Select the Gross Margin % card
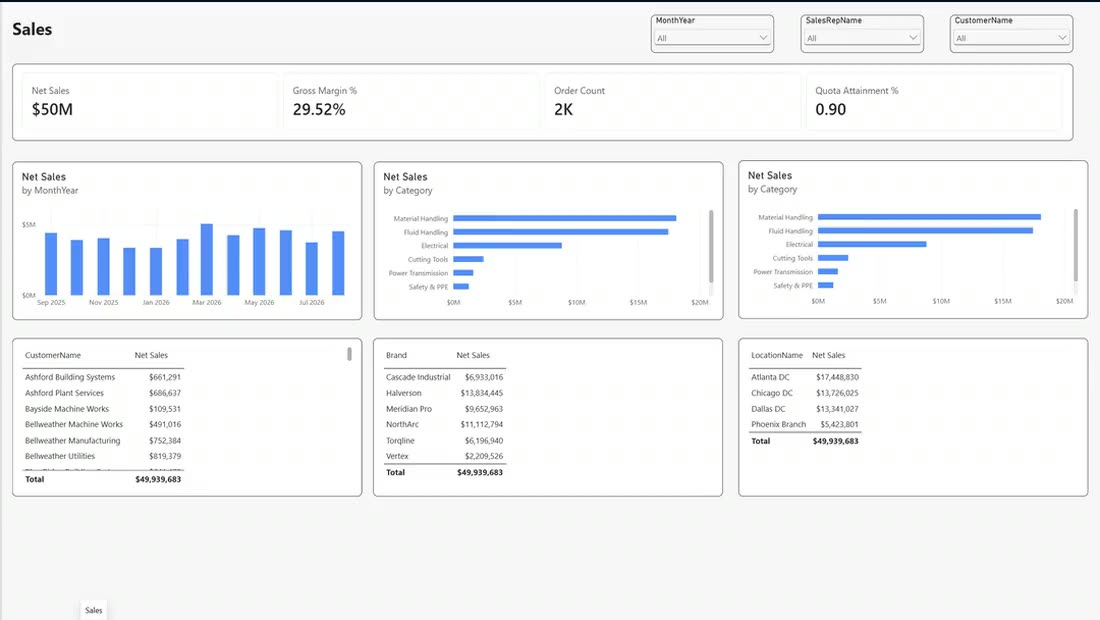The image size is (1100, 620). coord(410,102)
